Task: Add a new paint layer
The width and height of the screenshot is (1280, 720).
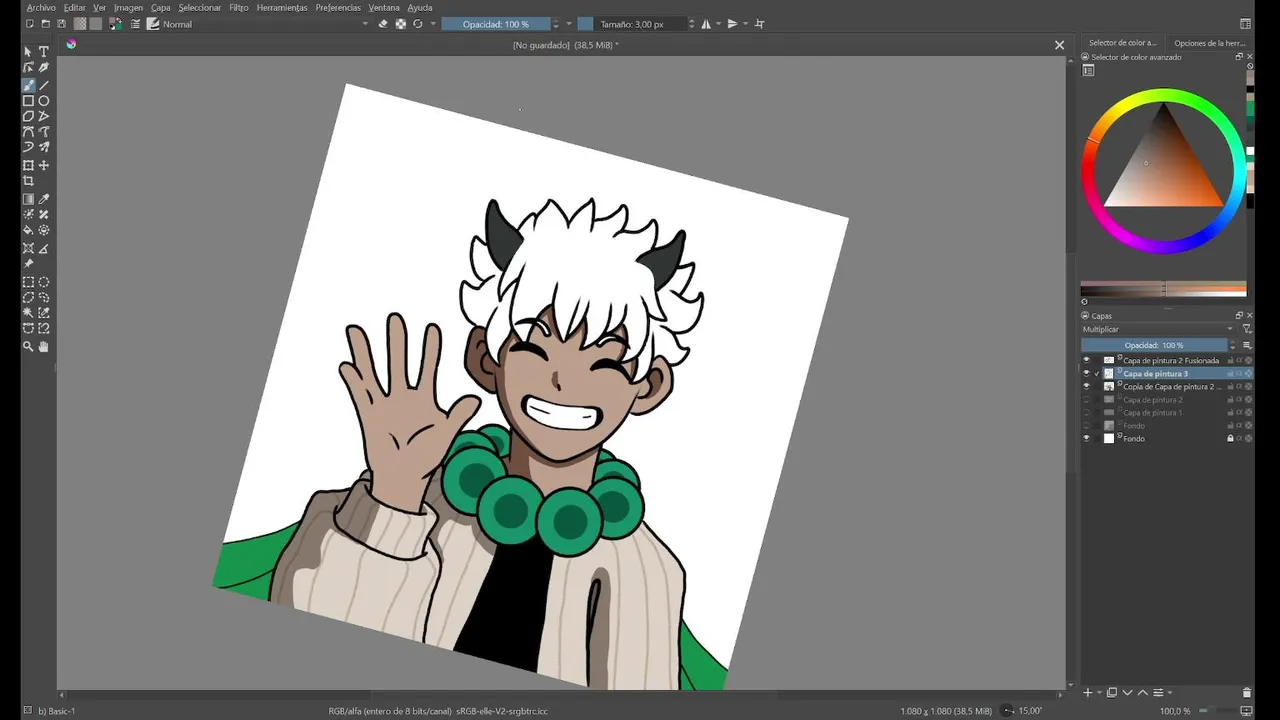Action: tap(1088, 692)
